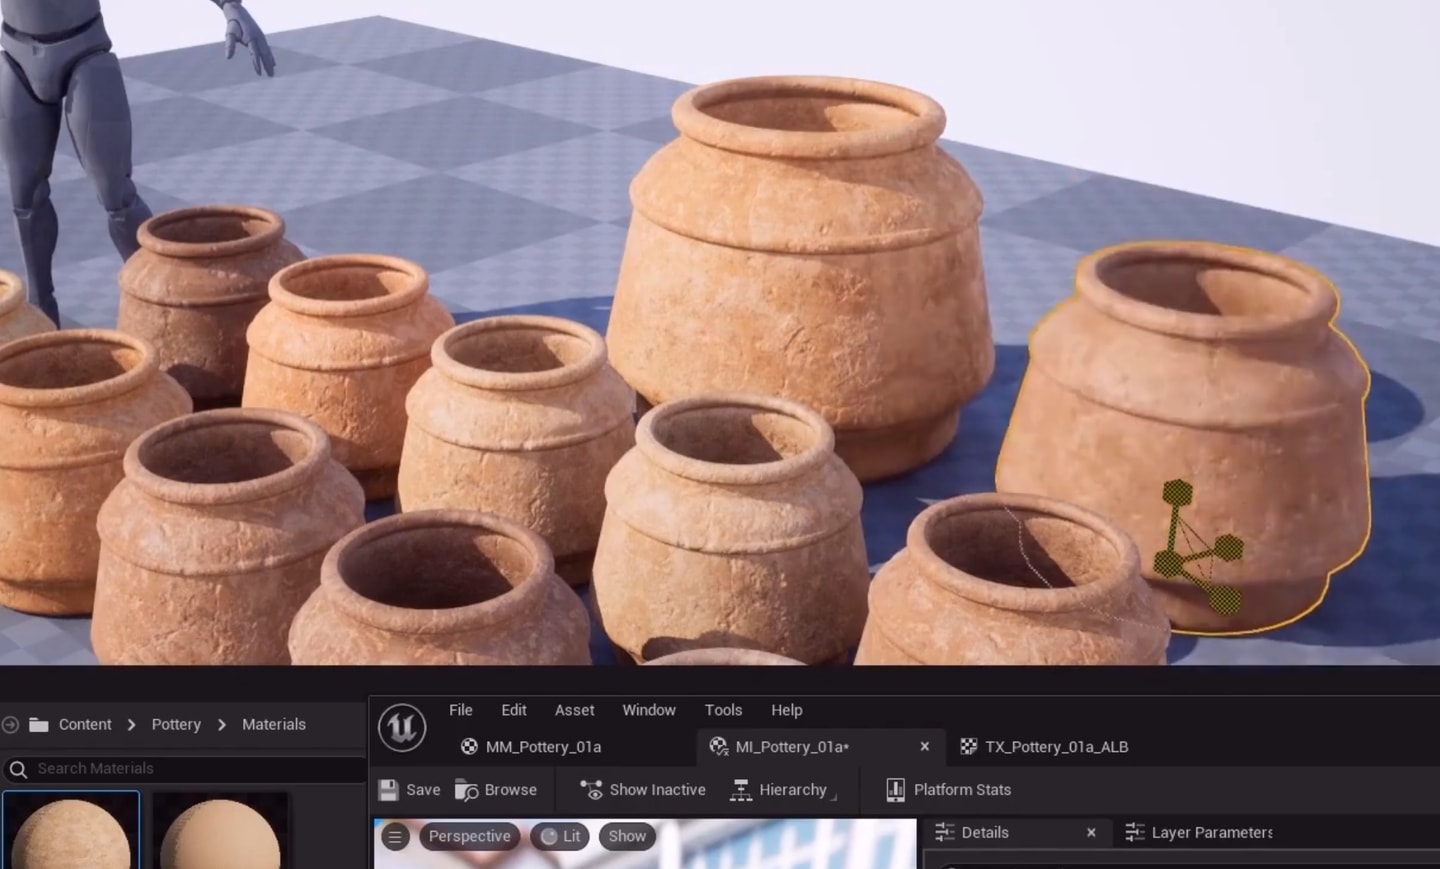Toggle the Show Inactive label
Screen dimensions: 1440x869
658,790
